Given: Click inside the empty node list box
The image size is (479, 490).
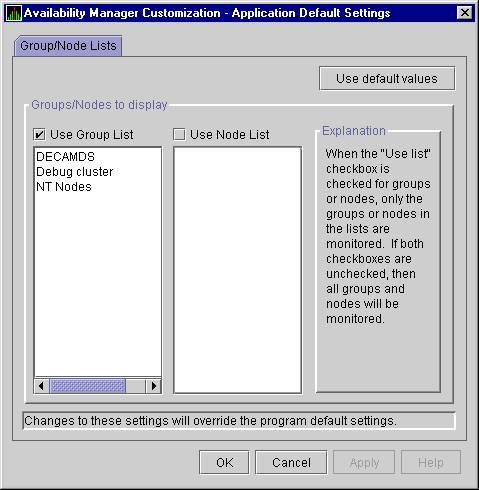Looking at the screenshot, I should (238, 270).
